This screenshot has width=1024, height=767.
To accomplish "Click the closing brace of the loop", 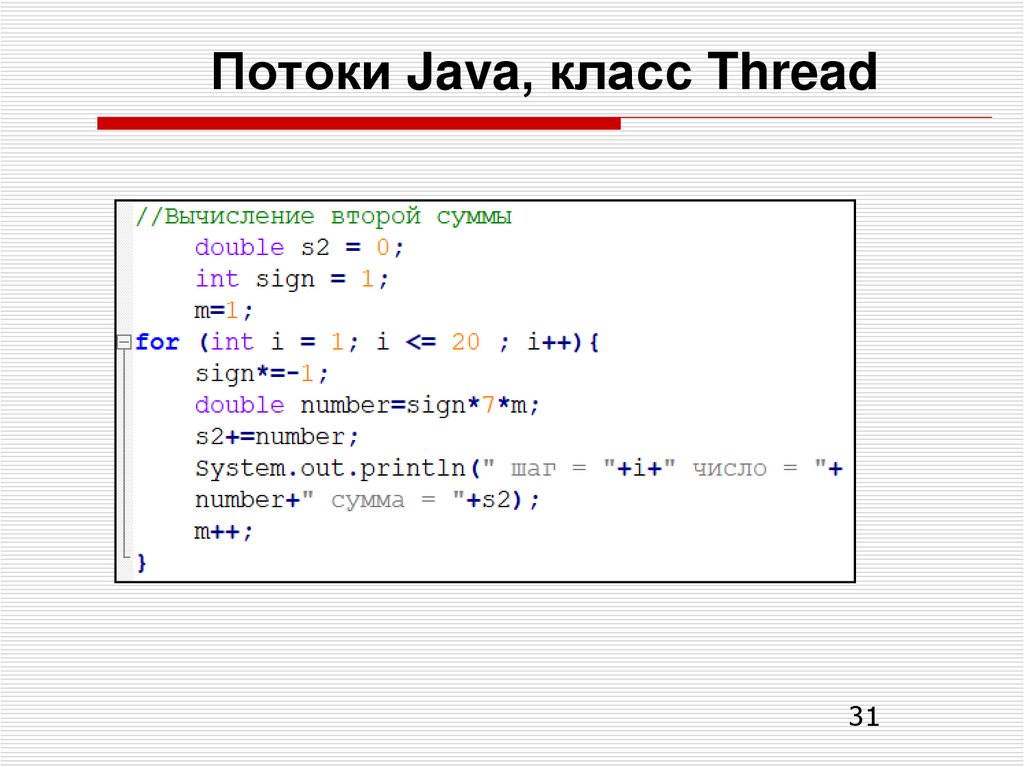I will 141,562.
